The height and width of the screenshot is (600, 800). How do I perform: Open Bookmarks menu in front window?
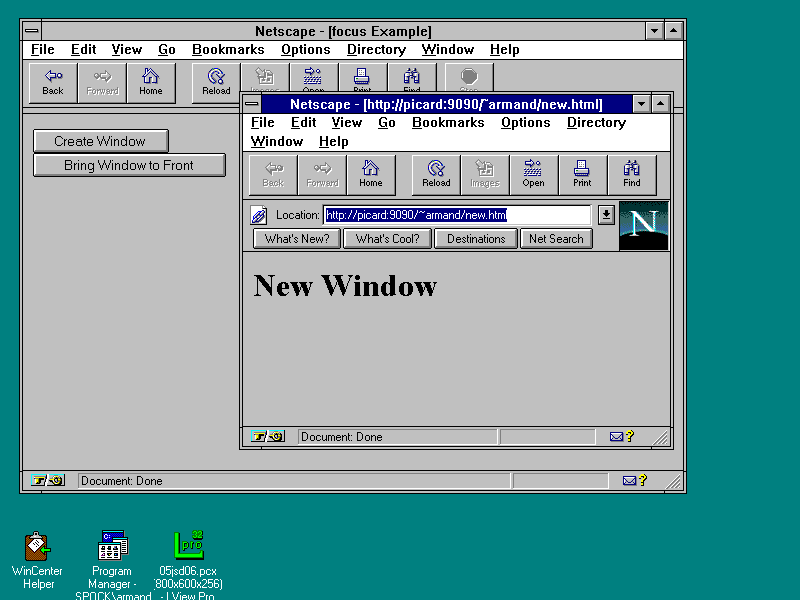448,123
